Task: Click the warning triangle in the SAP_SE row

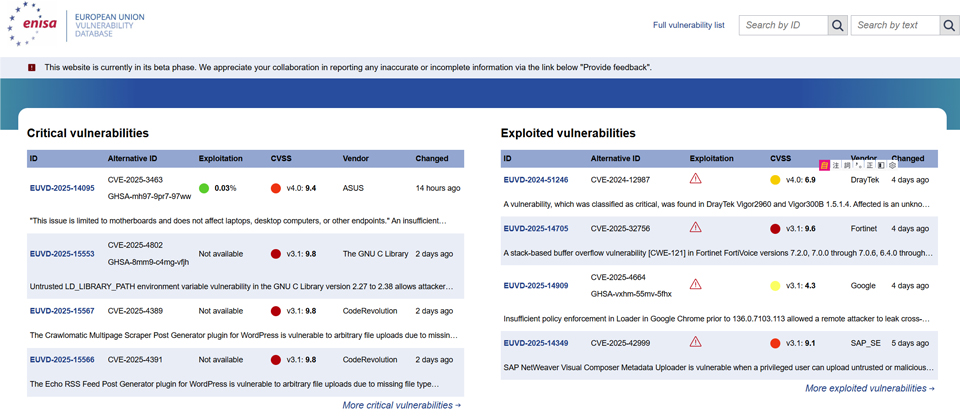Action: point(695,341)
